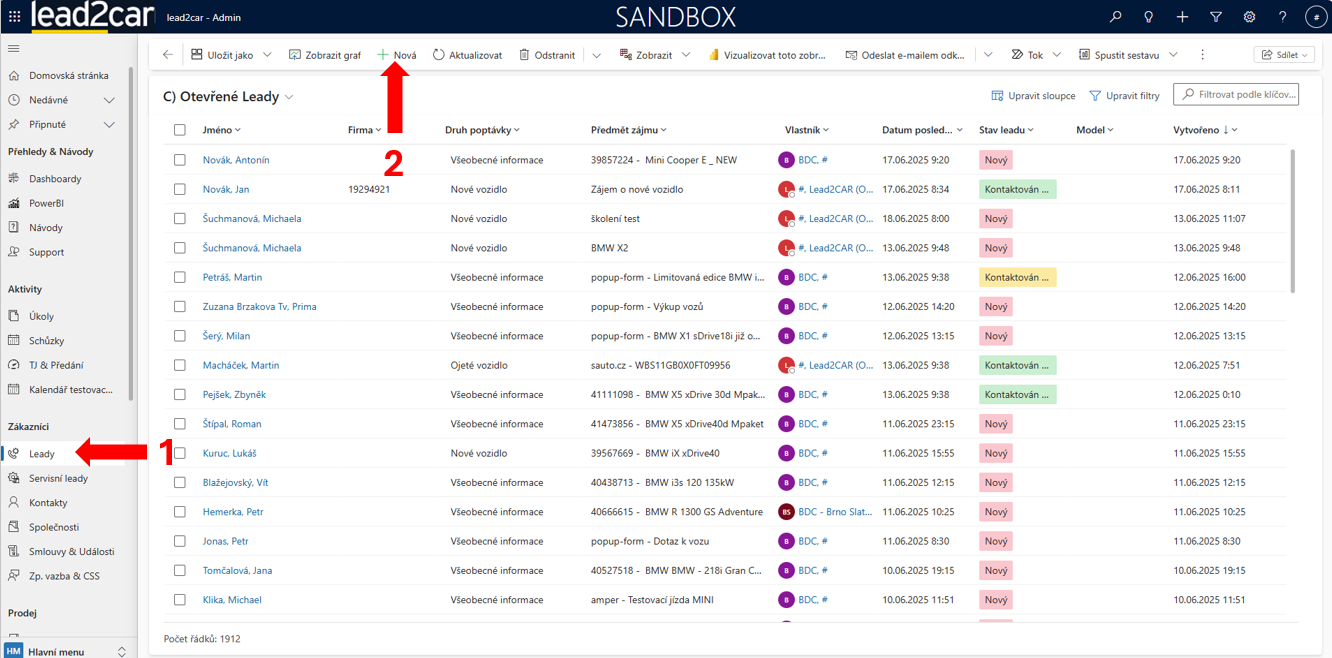
Task: Open the Sdílet dropdown button
Action: [1285, 55]
